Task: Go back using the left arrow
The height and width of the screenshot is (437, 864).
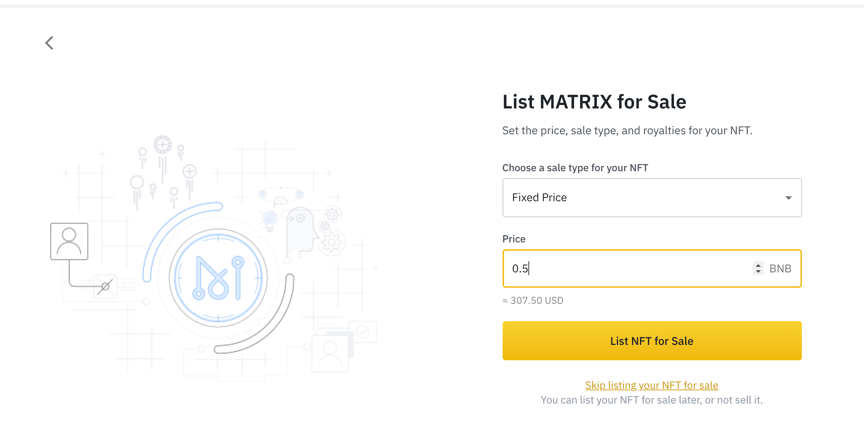Action: (49, 43)
